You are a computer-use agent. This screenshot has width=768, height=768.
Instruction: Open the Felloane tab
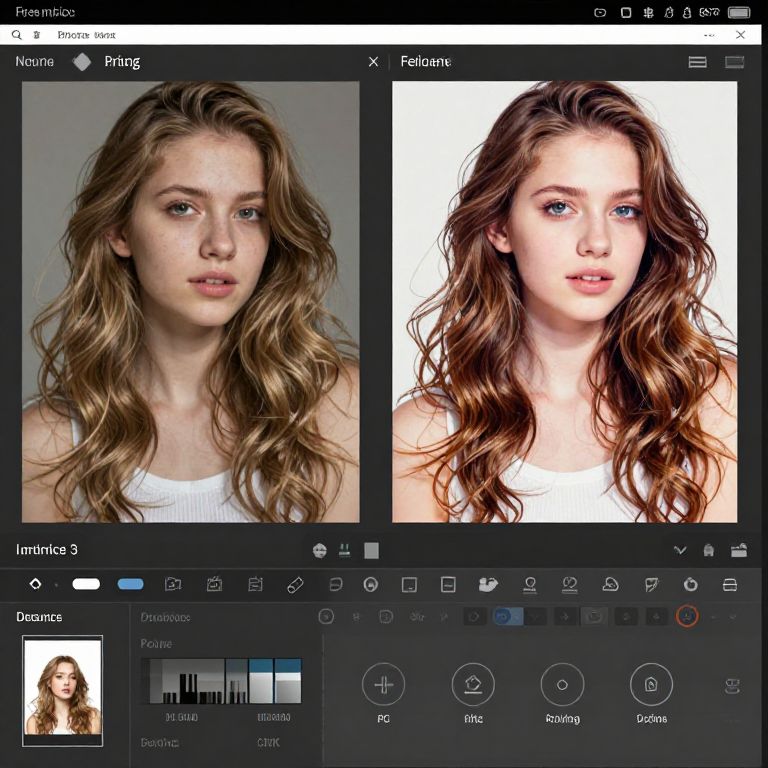425,62
